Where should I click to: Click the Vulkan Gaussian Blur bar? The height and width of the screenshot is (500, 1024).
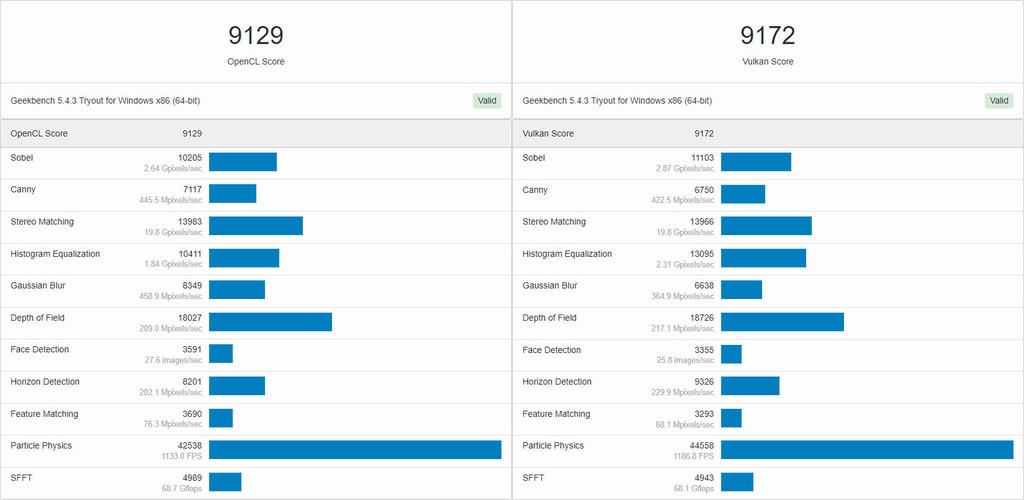coord(741,290)
